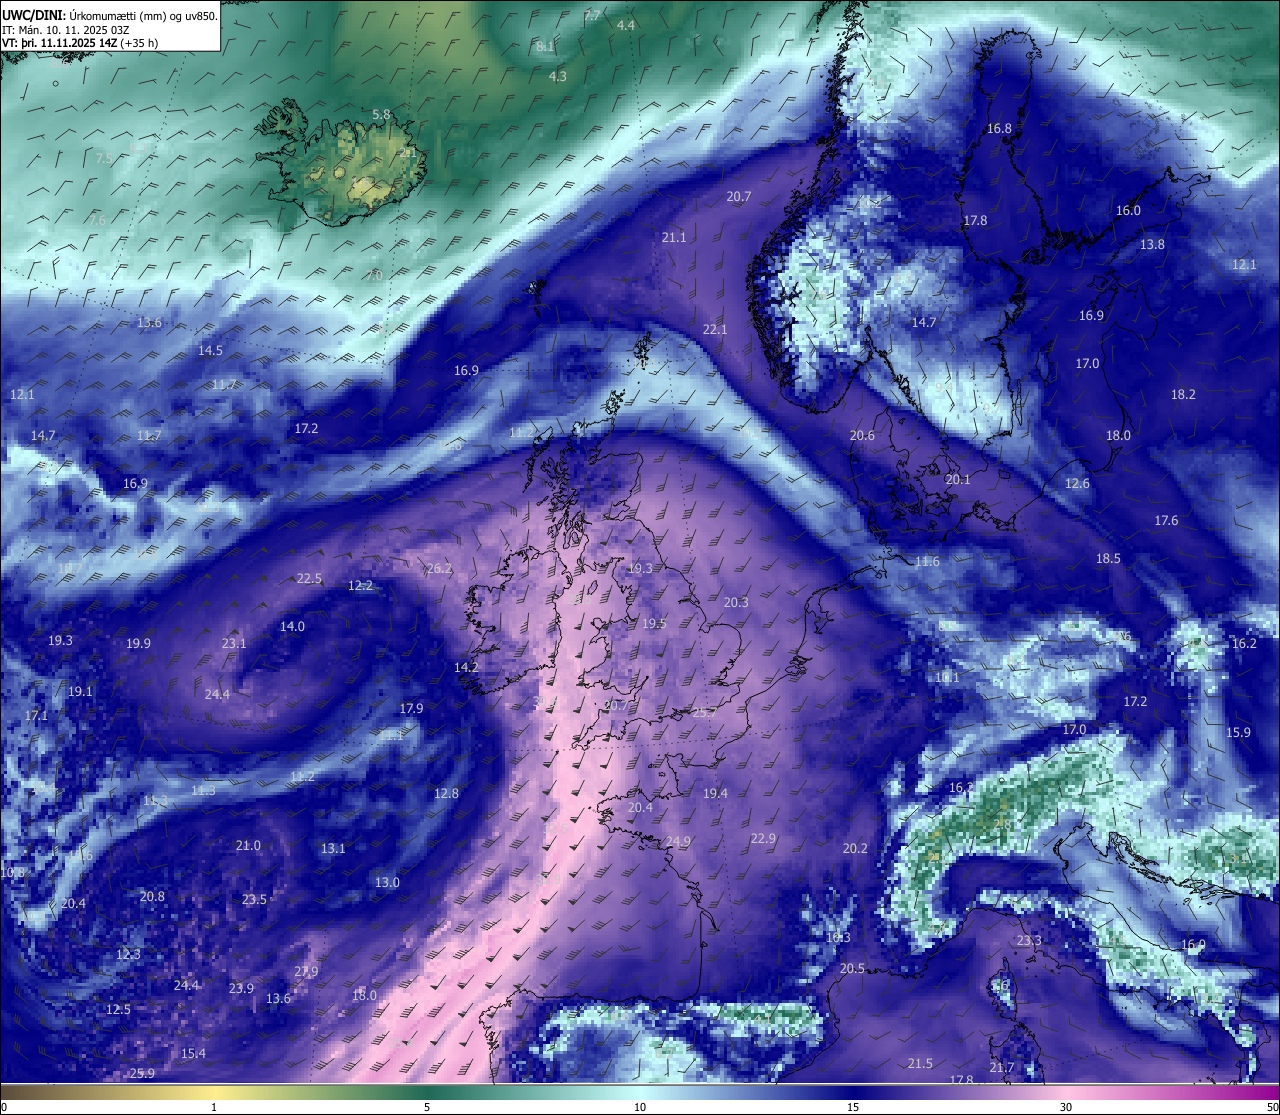Viewport: 1280px width, 1115px height.
Task: Click the 20.1 value over Denmark
Action: point(958,479)
